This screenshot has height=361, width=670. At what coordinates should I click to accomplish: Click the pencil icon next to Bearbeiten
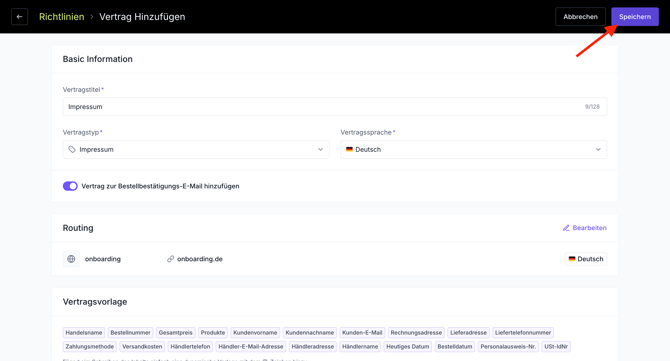click(x=566, y=228)
